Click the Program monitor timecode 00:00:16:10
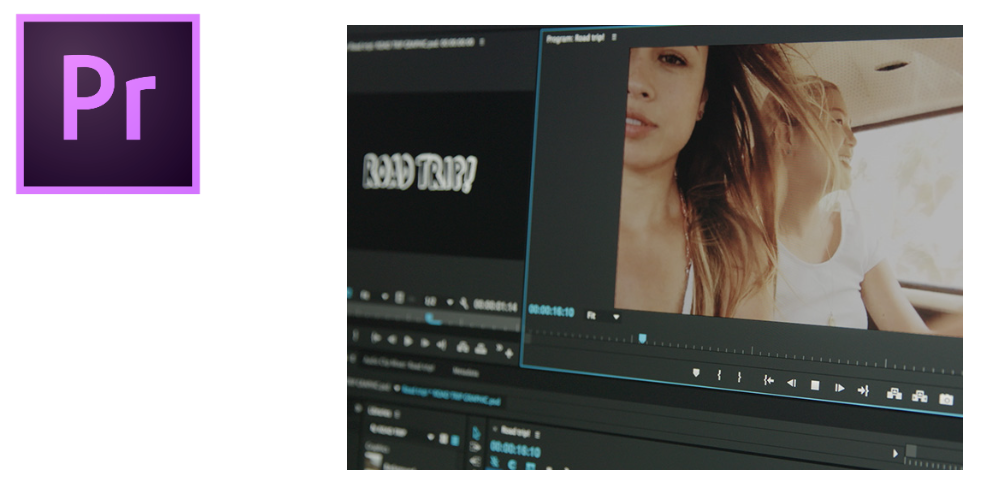The height and width of the screenshot is (490, 984). (x=551, y=311)
